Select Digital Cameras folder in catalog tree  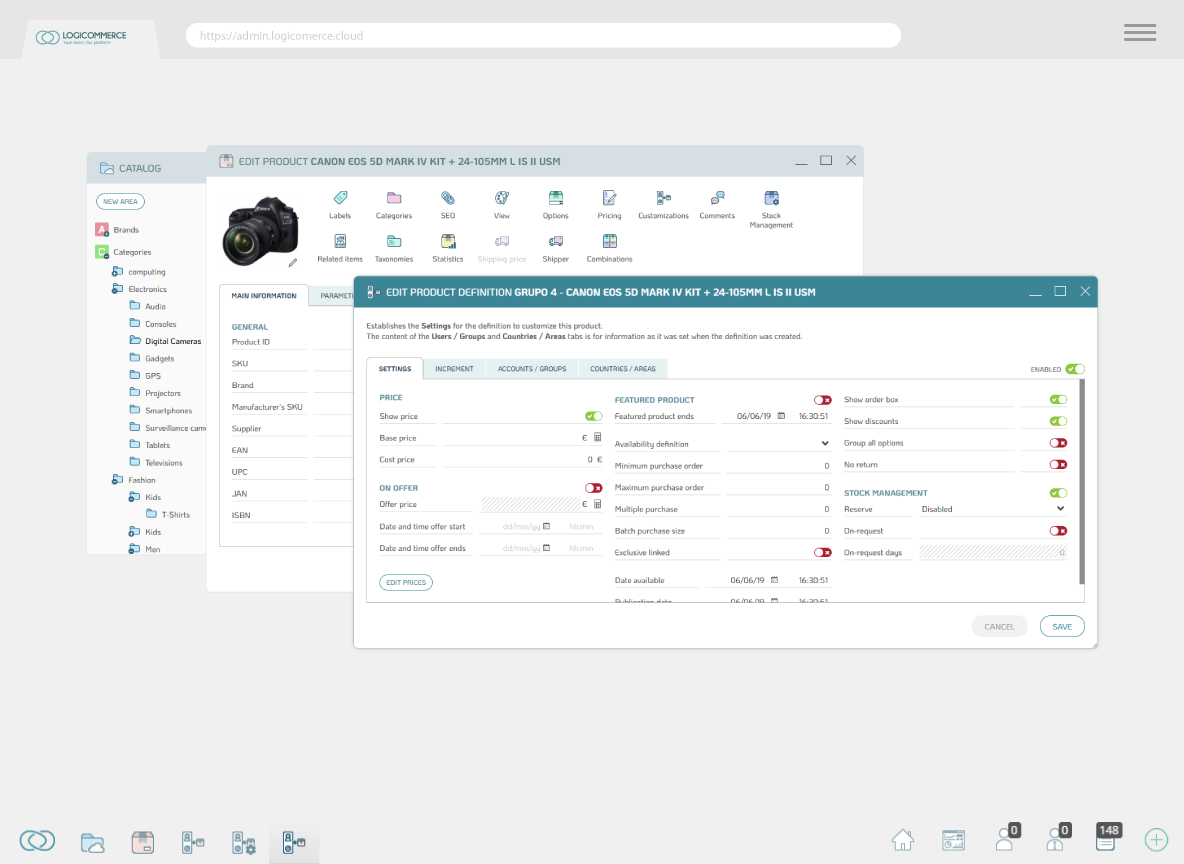(x=165, y=341)
